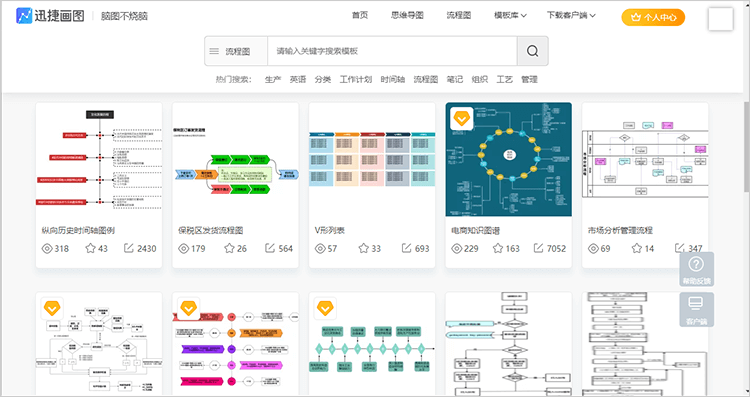Viewport: 750px width, 397px height.
Task: Click the V形列表 title text
Action: point(330,231)
